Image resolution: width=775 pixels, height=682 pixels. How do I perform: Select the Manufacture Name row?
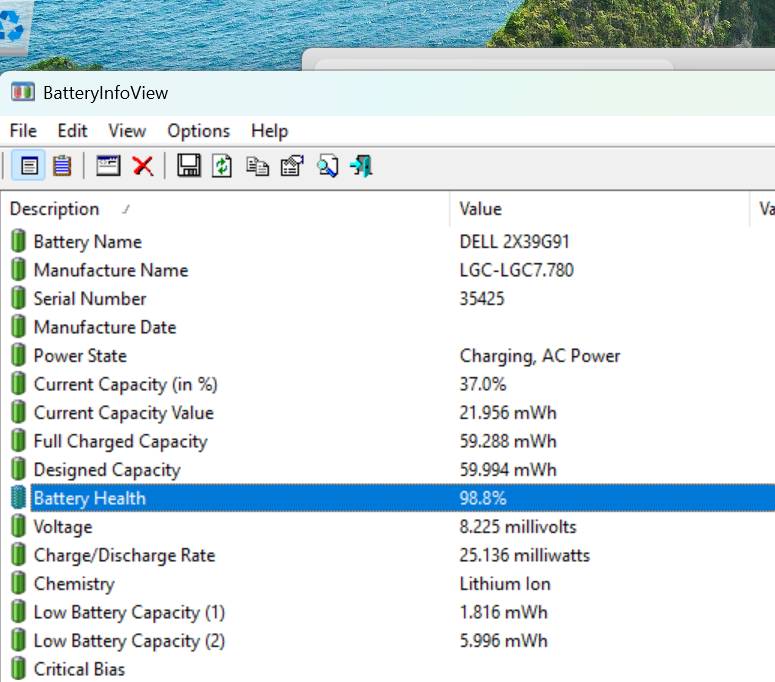point(388,270)
